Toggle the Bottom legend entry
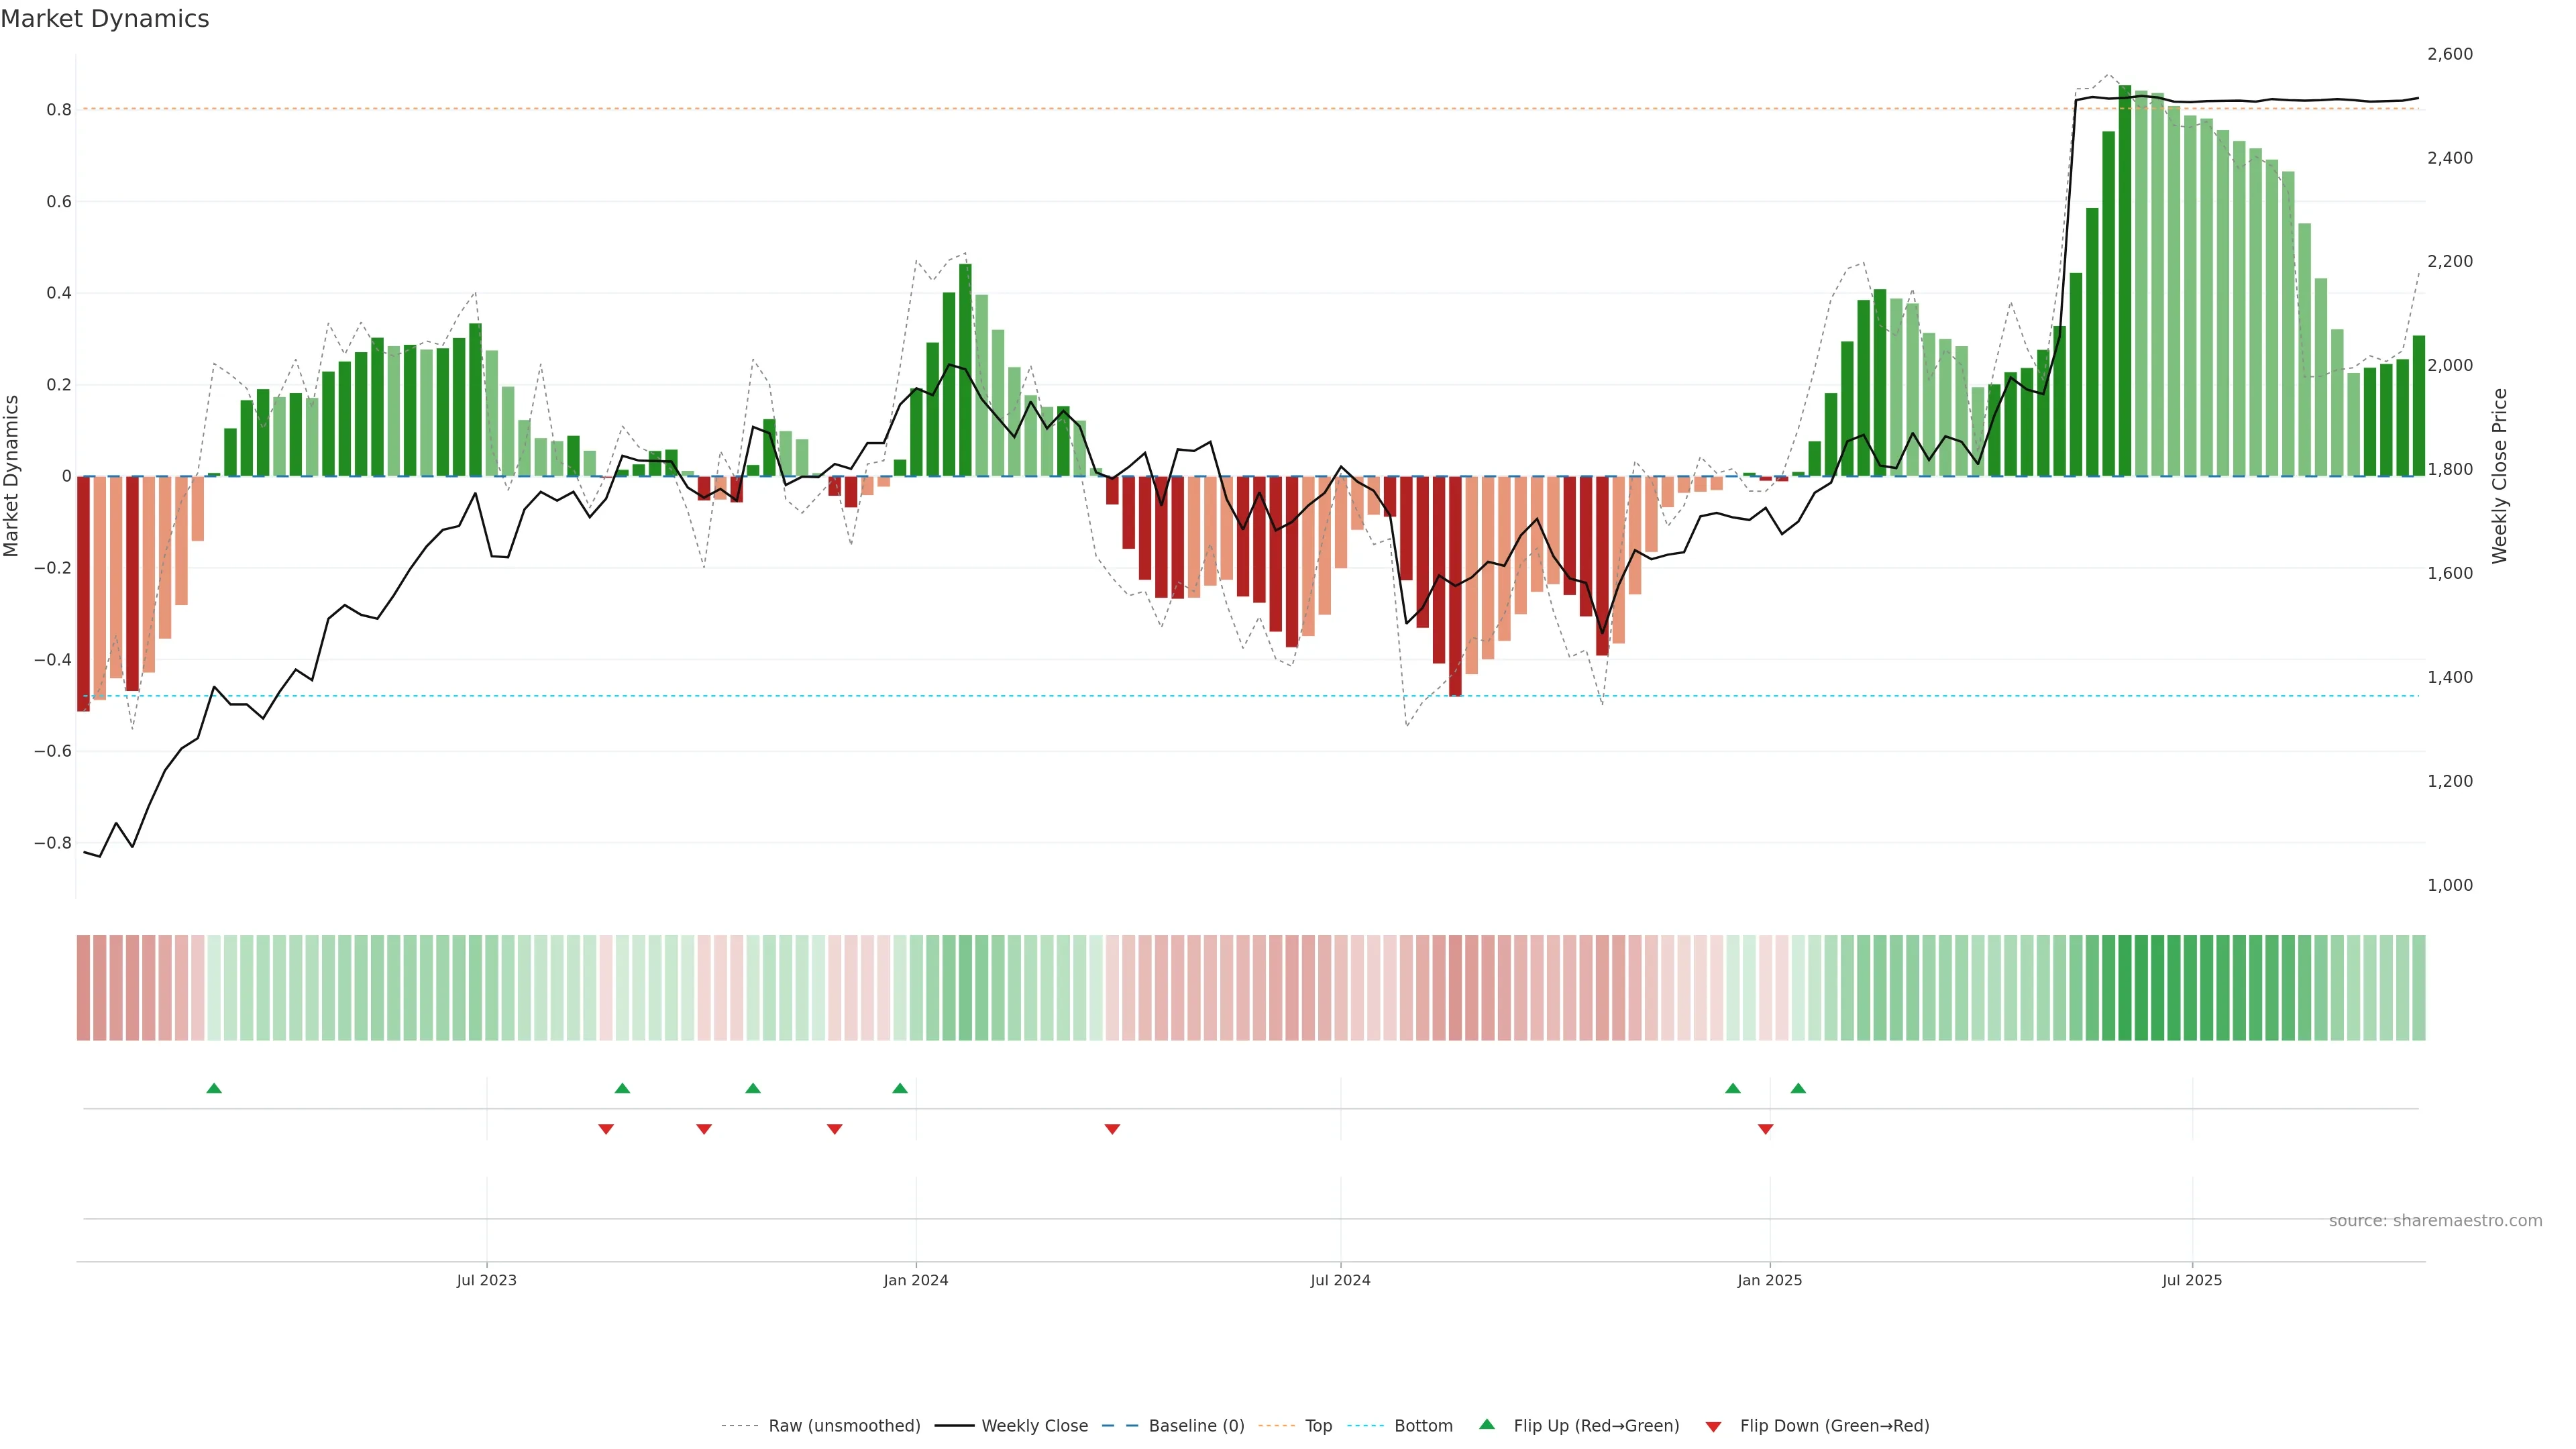 [x=1423, y=1426]
